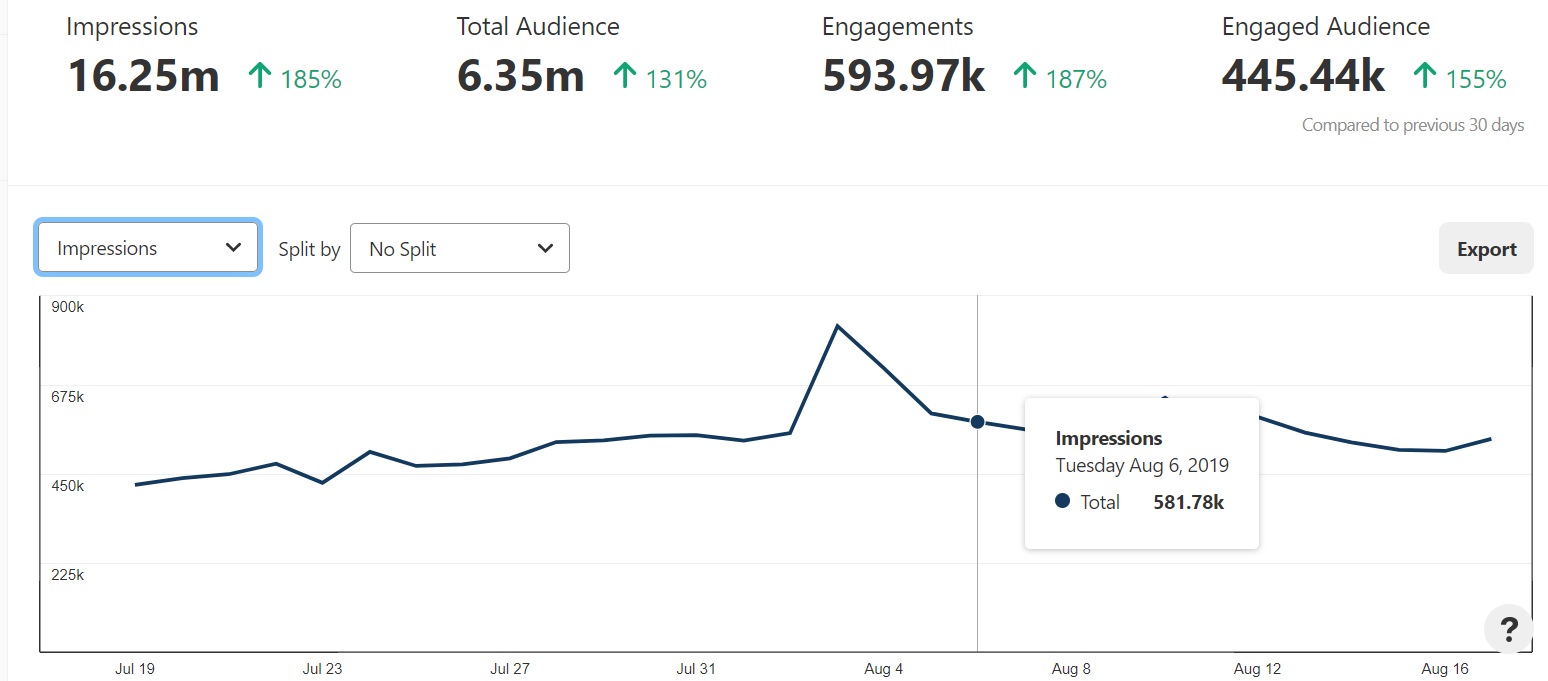The height and width of the screenshot is (681, 1548).
Task: Click the 900k mark on the vertical axis
Action: 67,307
